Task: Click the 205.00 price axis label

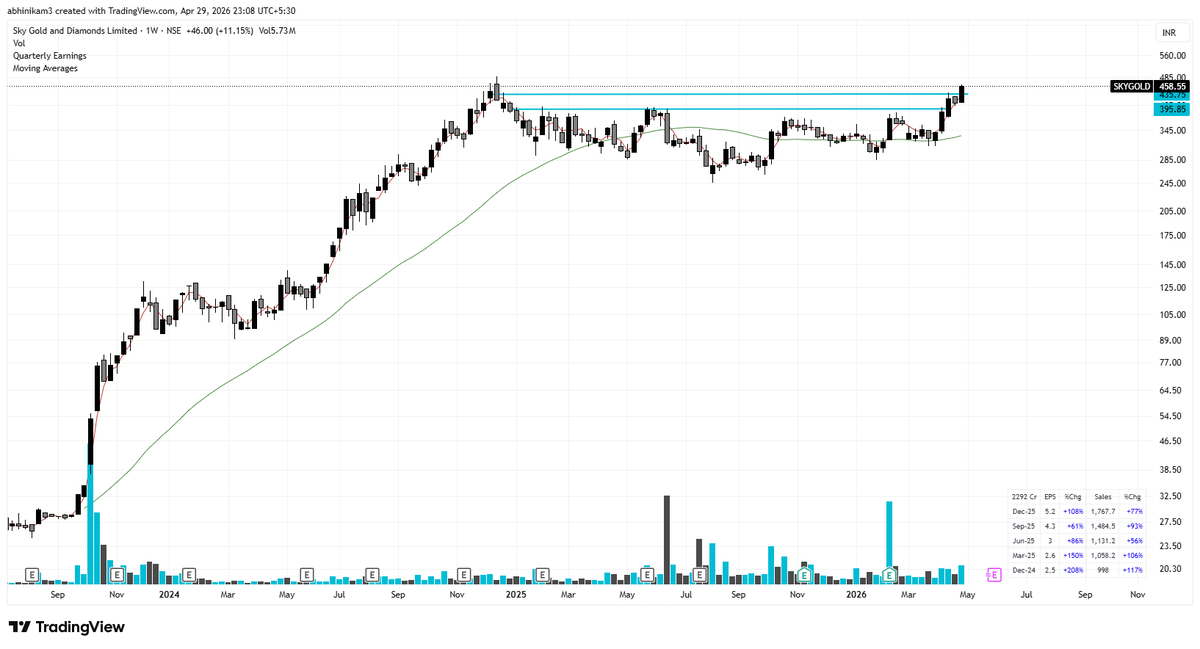Action: coord(1171,210)
